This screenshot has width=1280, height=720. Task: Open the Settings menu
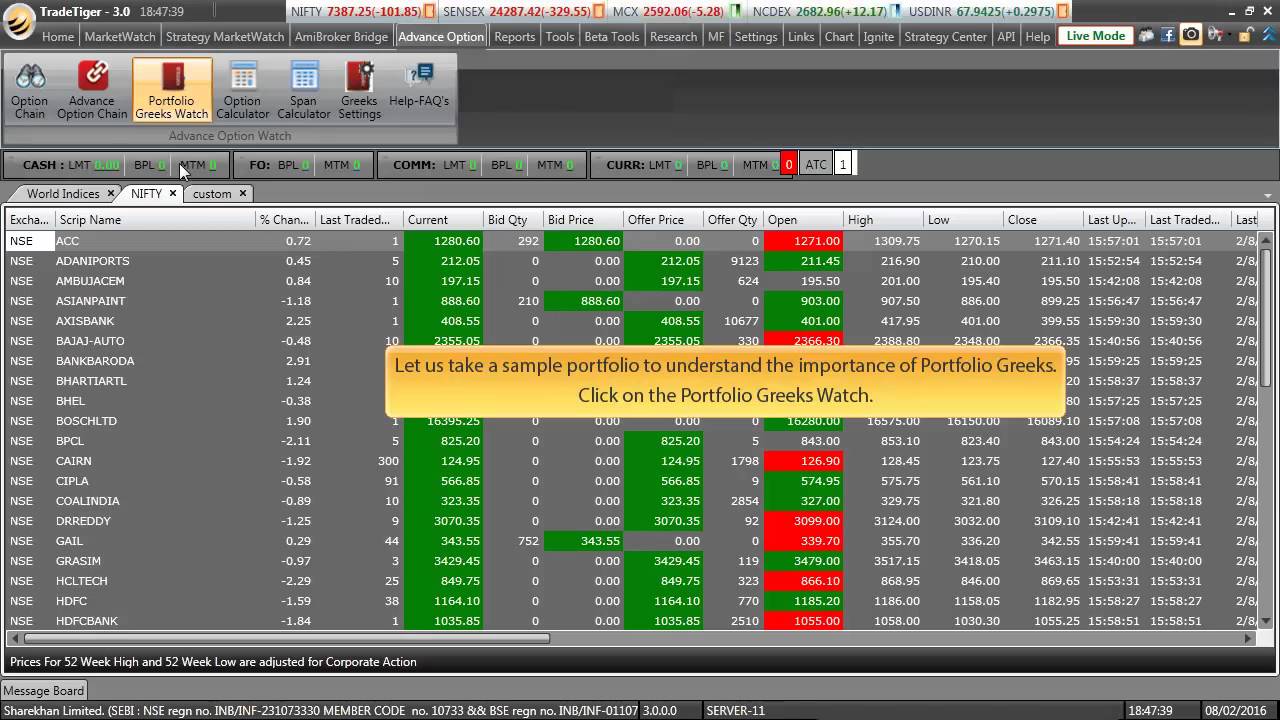(x=756, y=36)
